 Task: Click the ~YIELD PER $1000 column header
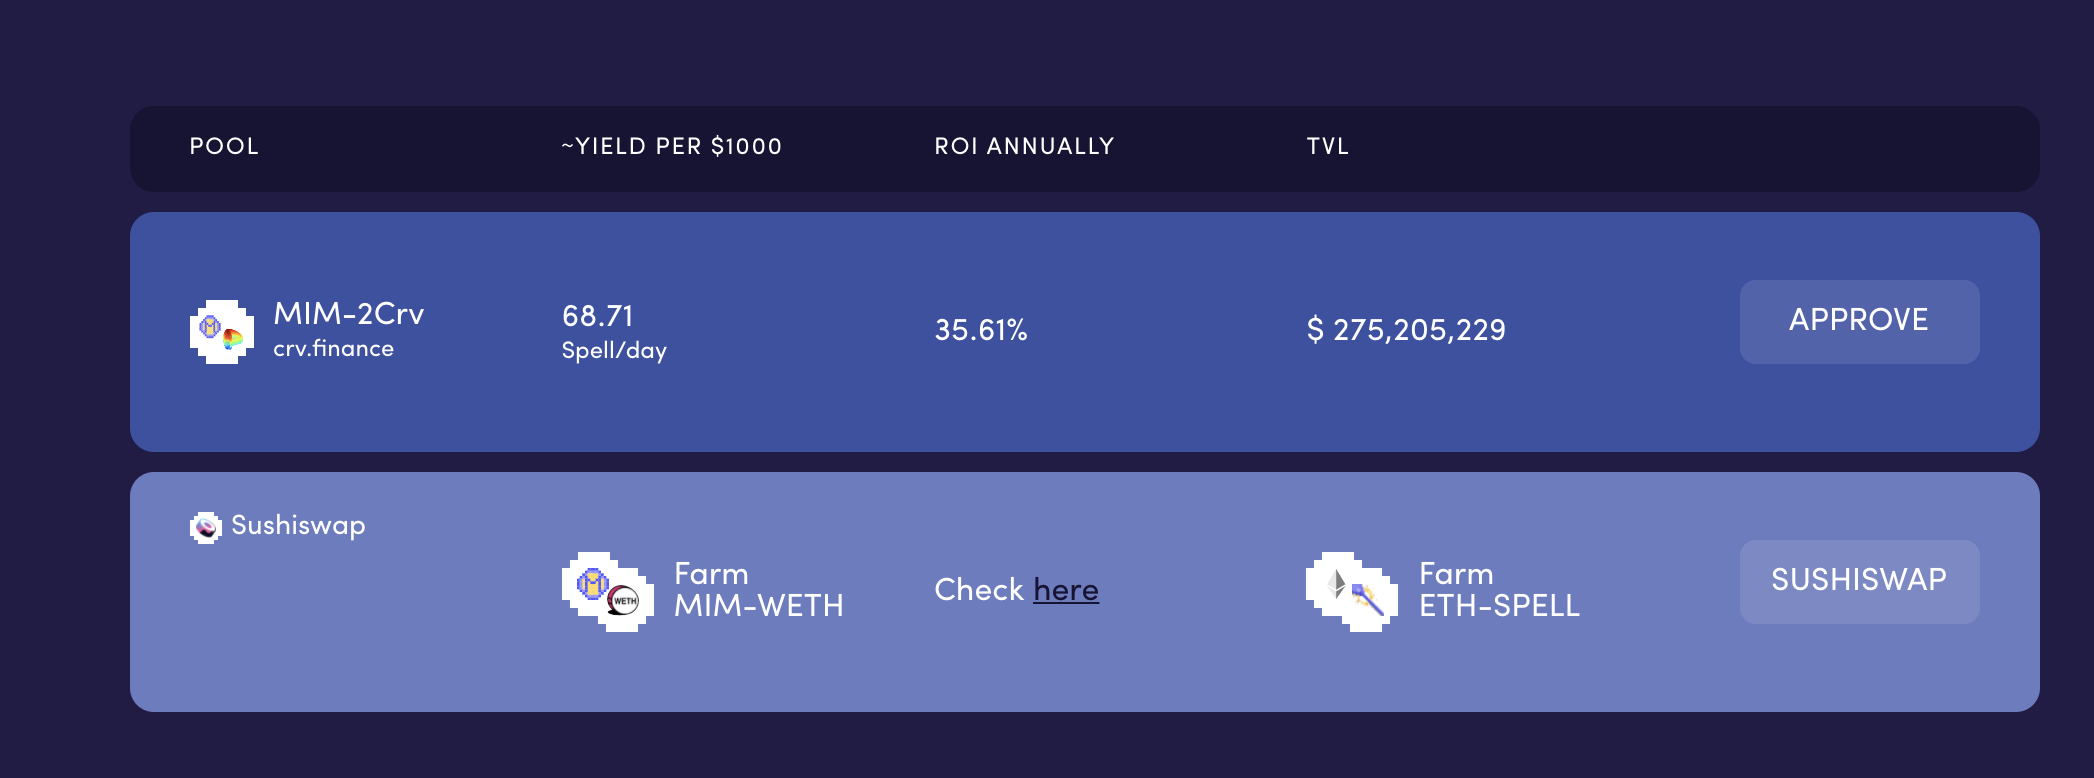point(671,146)
